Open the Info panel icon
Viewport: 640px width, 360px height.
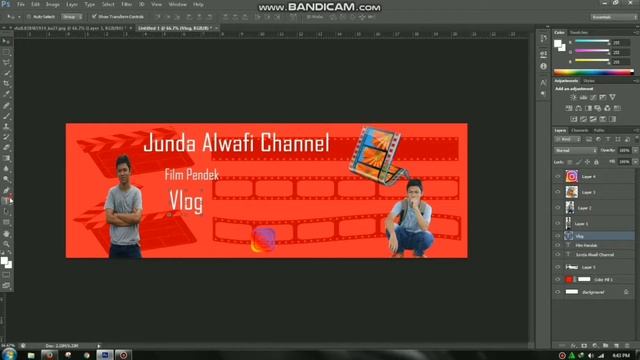click(543, 66)
